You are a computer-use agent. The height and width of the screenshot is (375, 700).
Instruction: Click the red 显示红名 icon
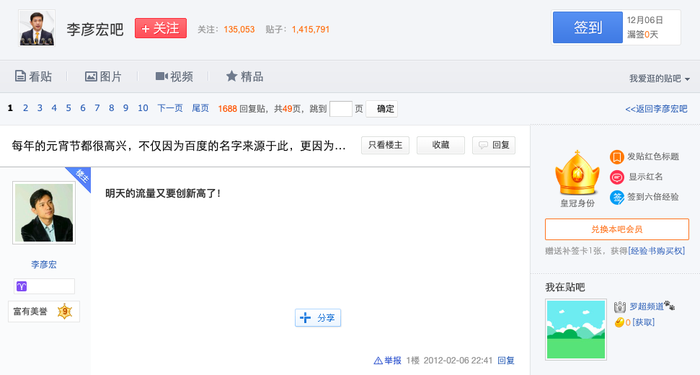617,177
